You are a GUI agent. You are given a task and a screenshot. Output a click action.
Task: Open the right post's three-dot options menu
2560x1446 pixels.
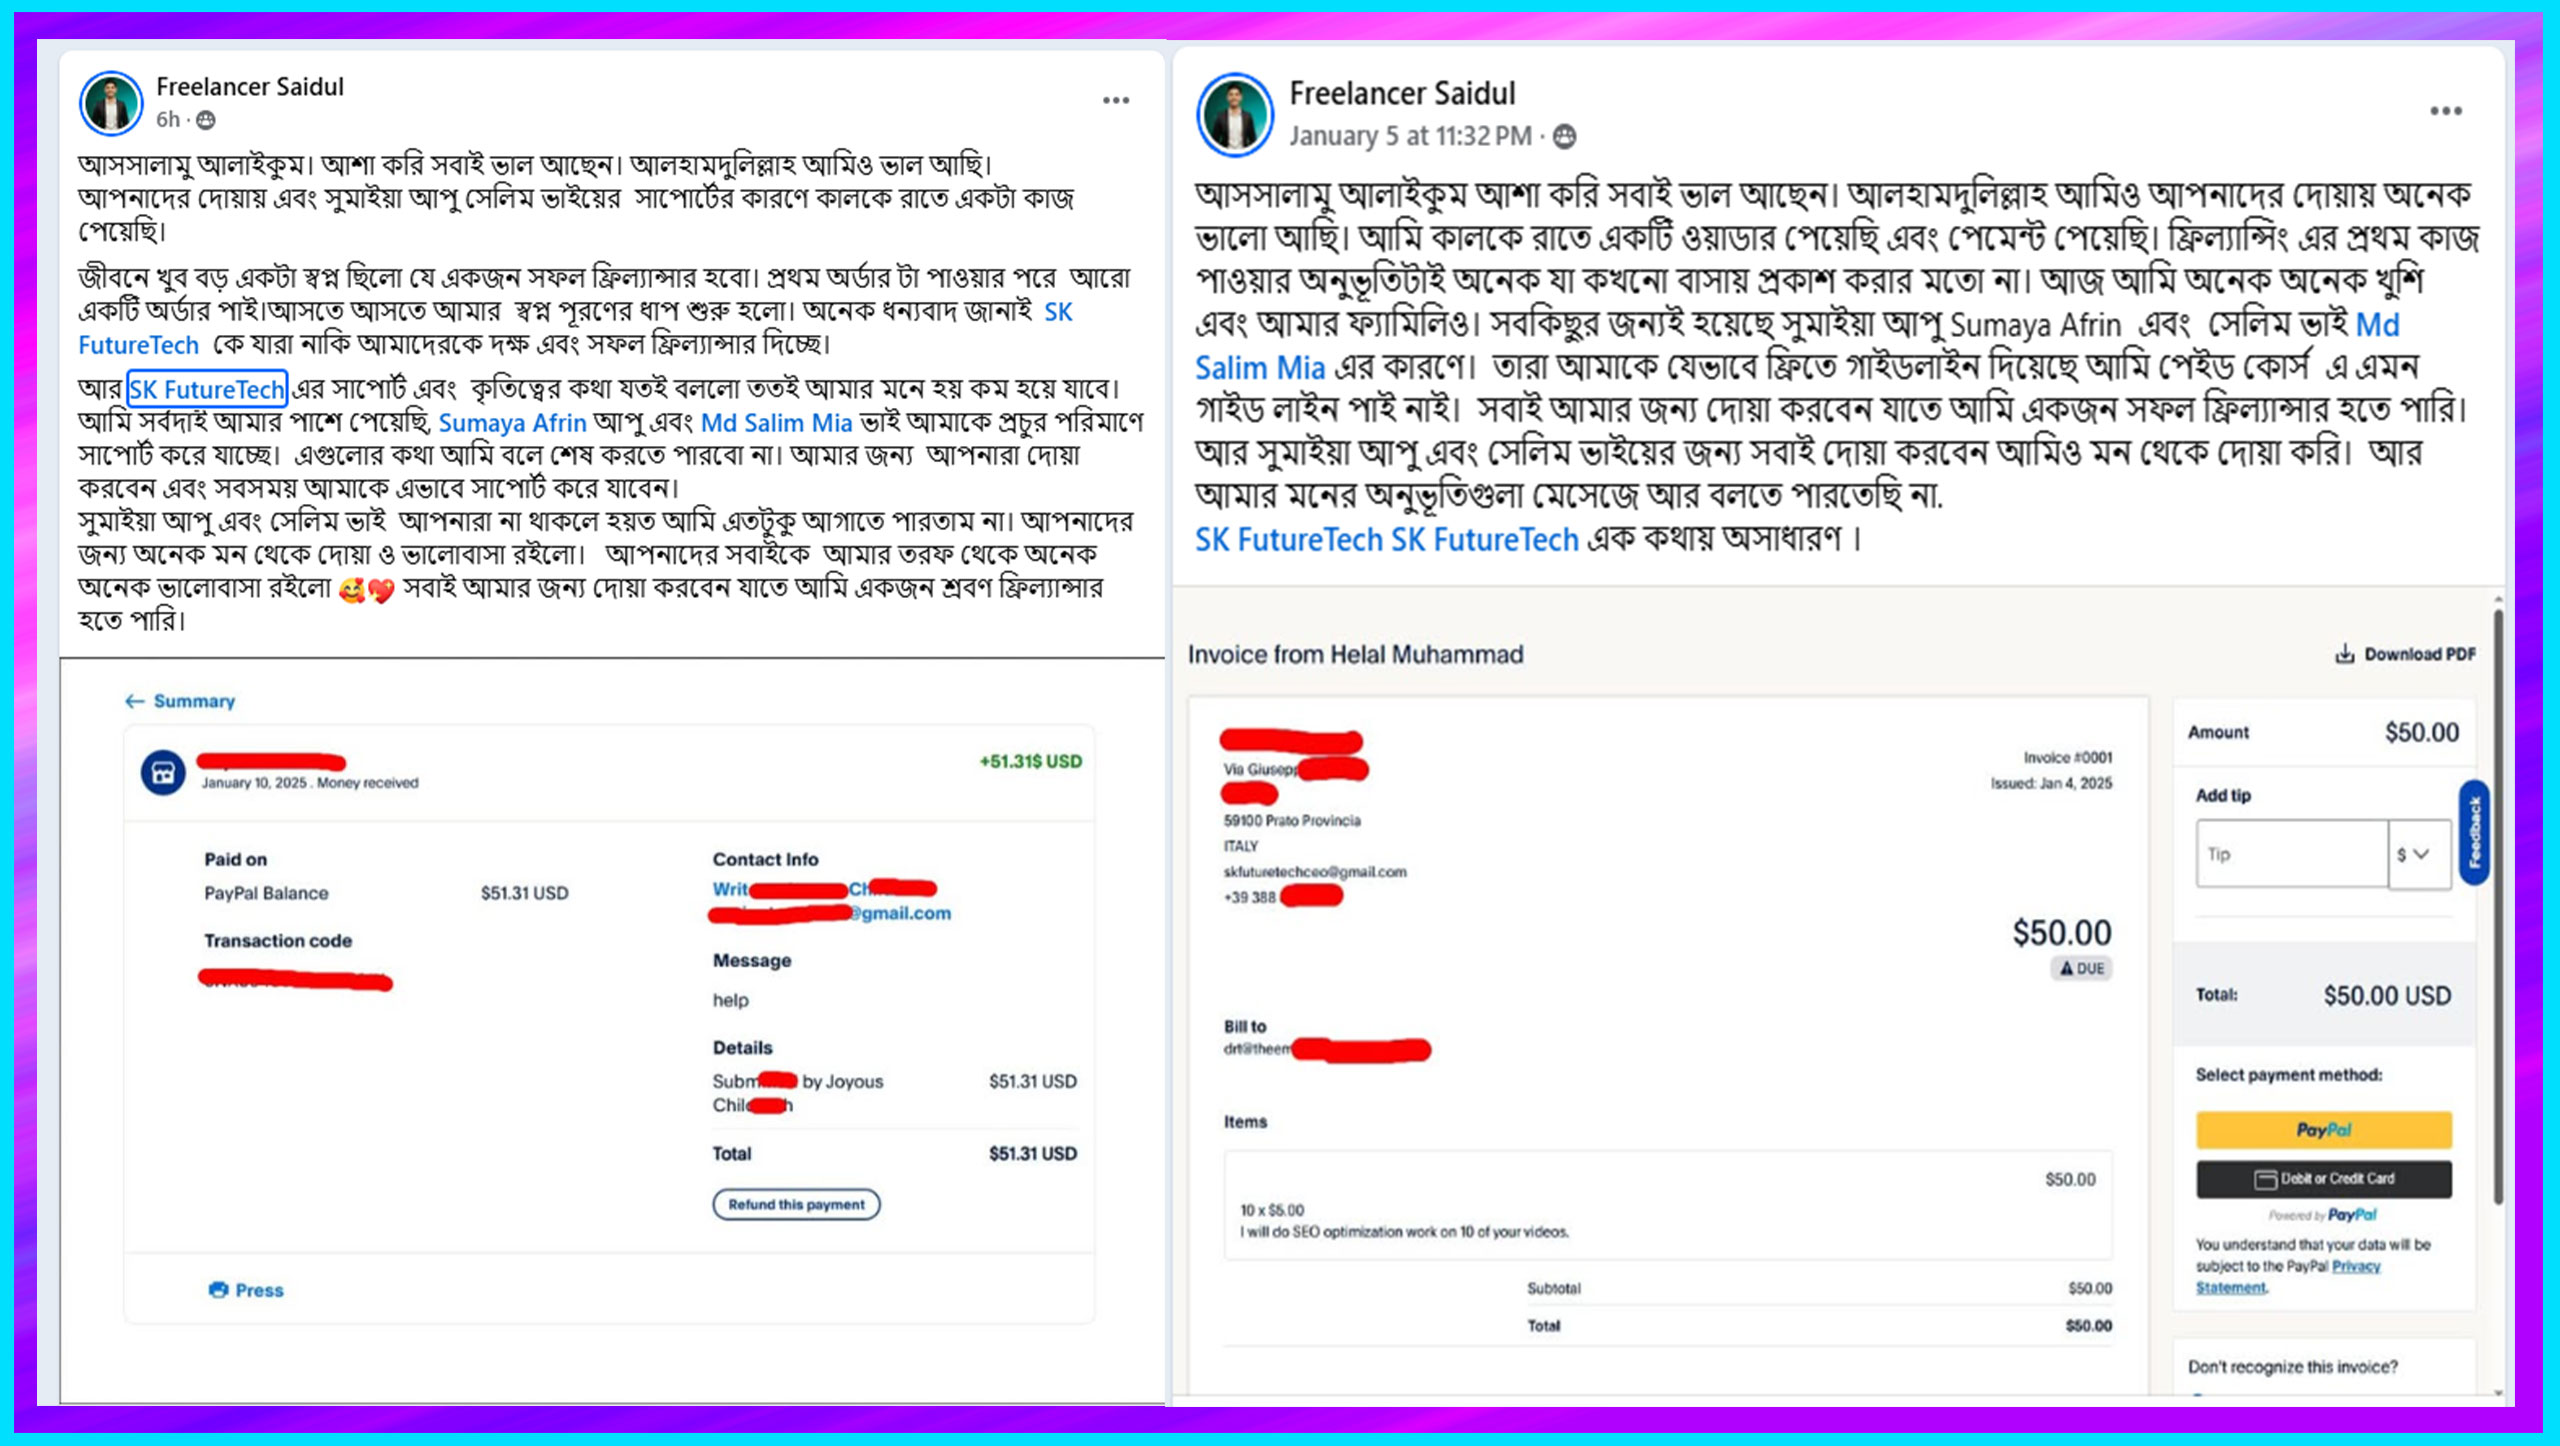[x=2446, y=110]
